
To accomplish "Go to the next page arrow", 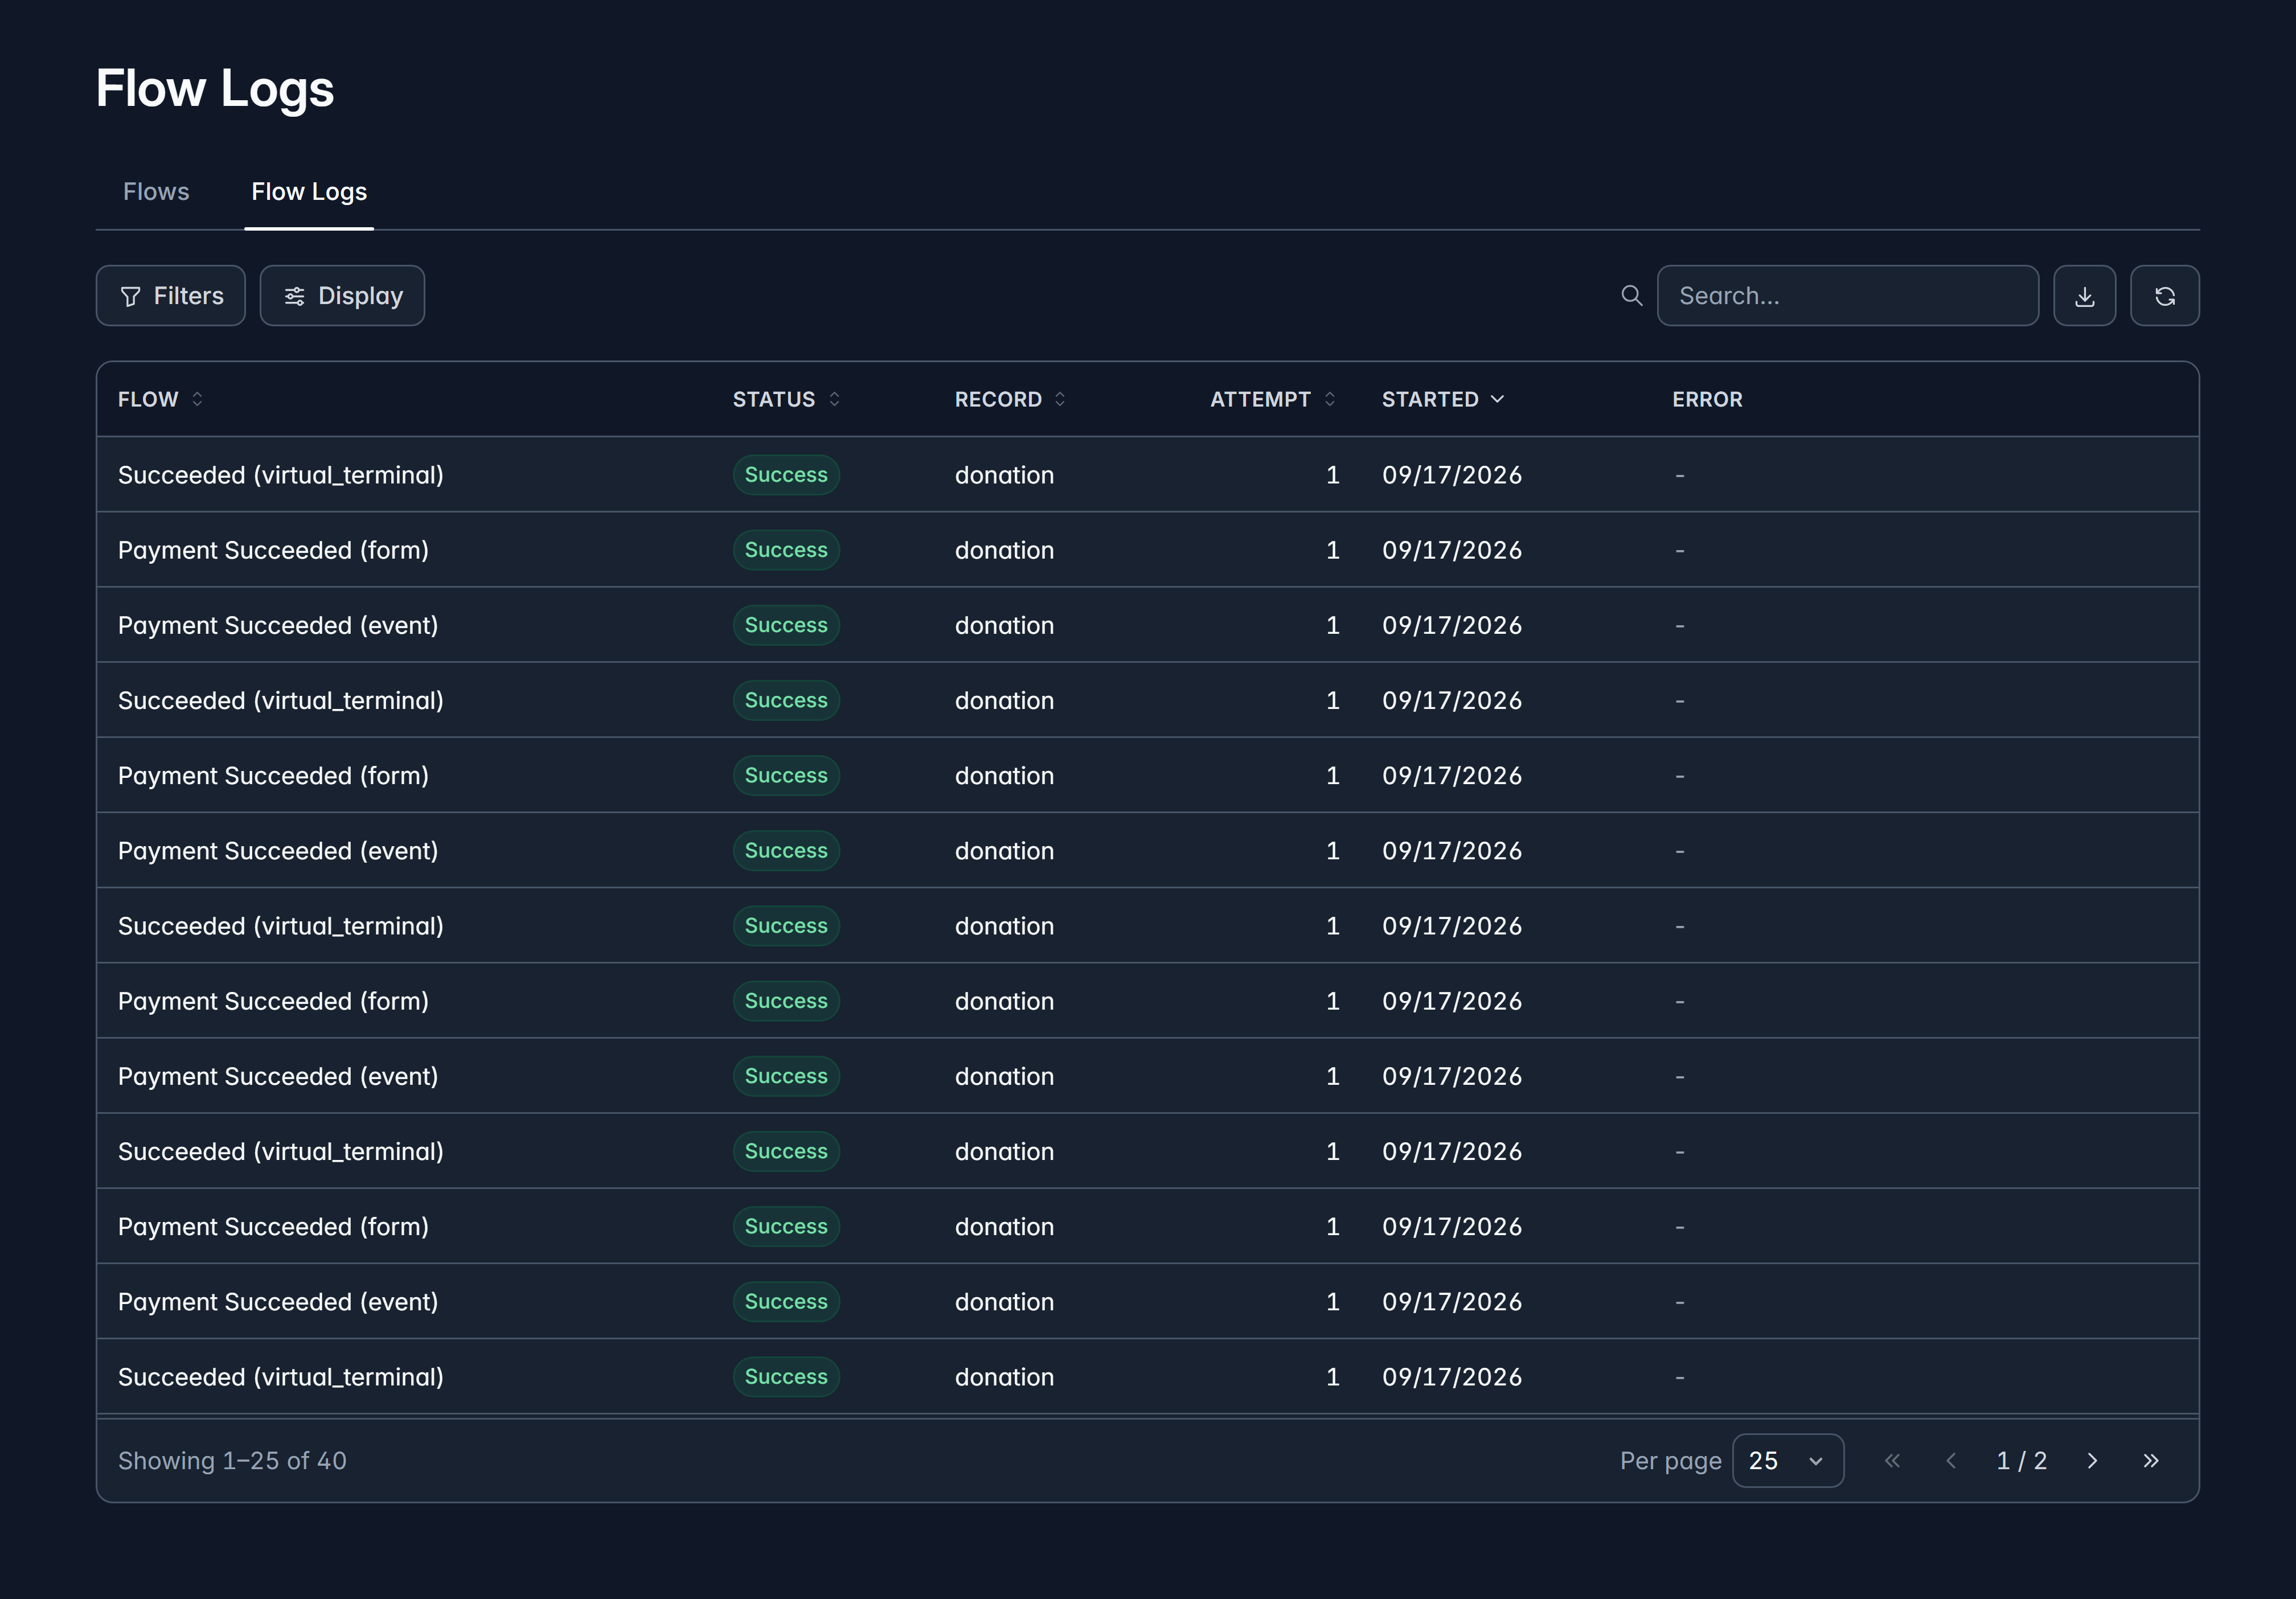I will click(2092, 1461).
